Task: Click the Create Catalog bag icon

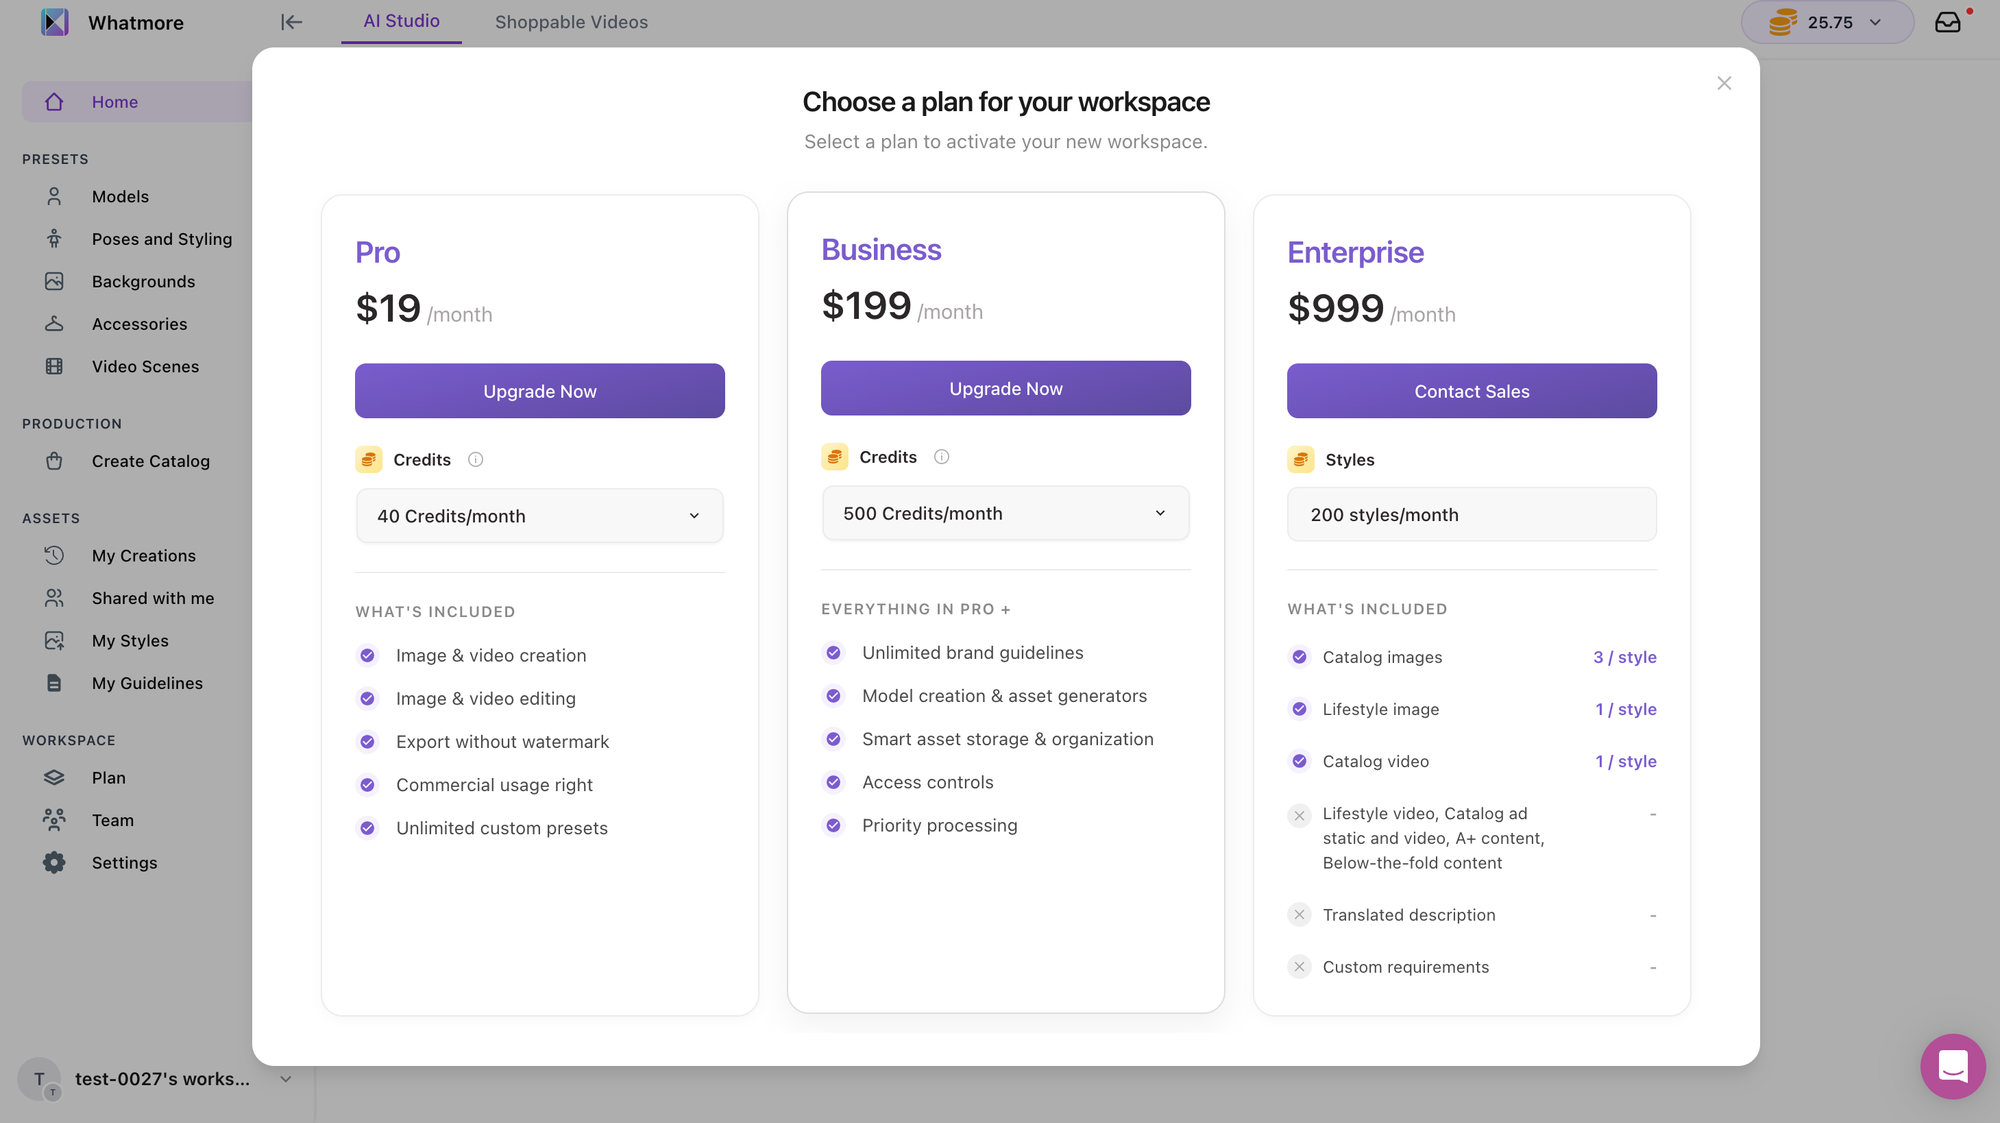Action: coord(54,461)
